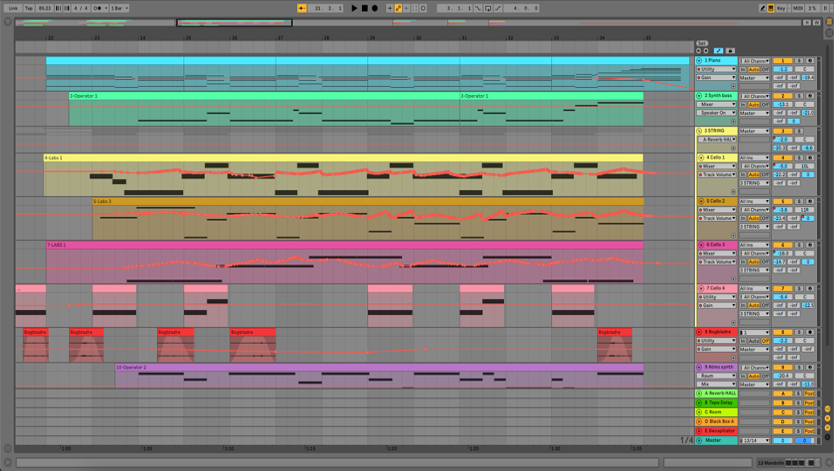Arm the Arrangement Record button
The width and height of the screenshot is (834, 471).
point(374,8)
